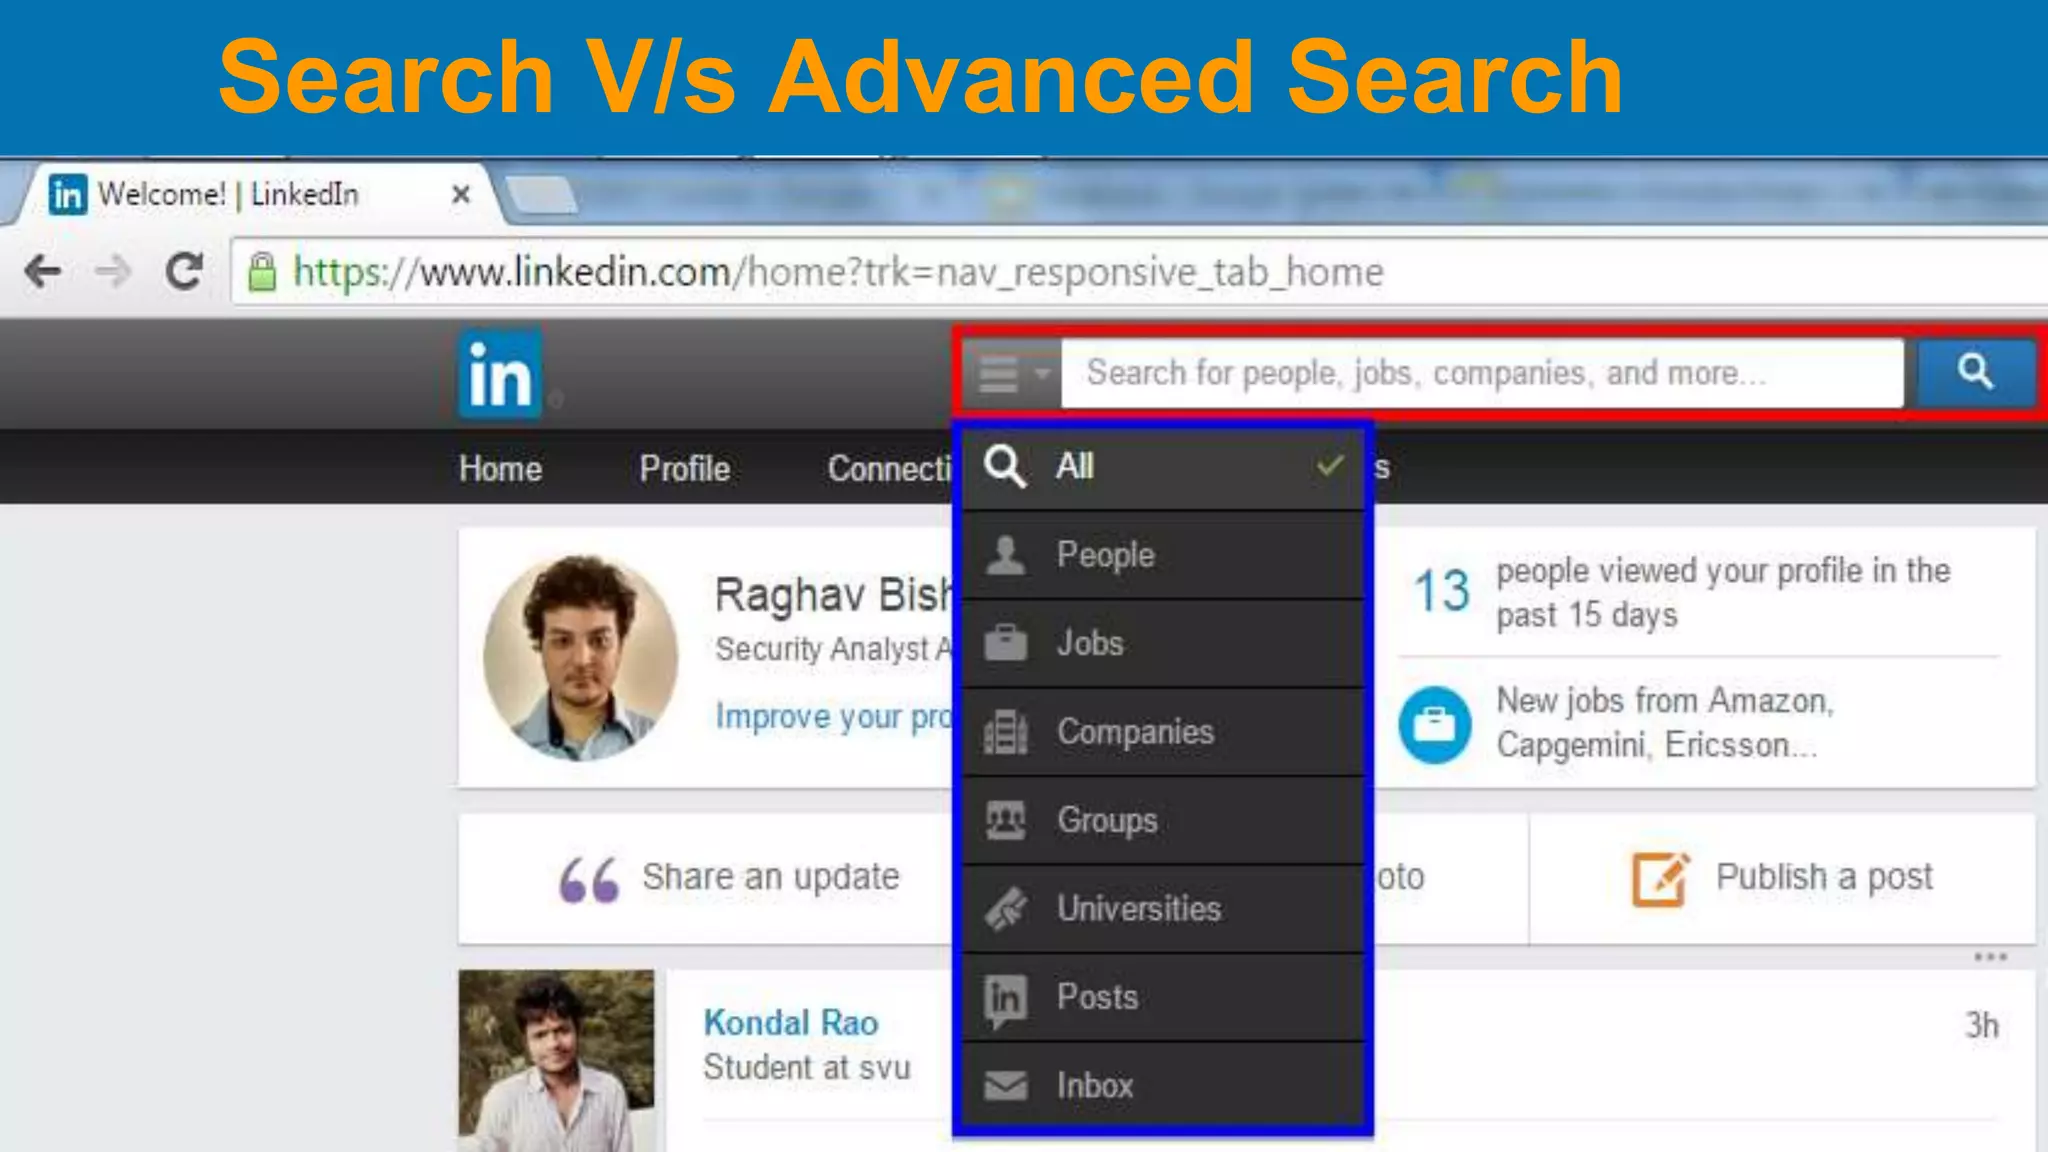Click the Posts LinkedIn speech icon
The image size is (2048, 1152).
pyautogui.click(x=1005, y=999)
